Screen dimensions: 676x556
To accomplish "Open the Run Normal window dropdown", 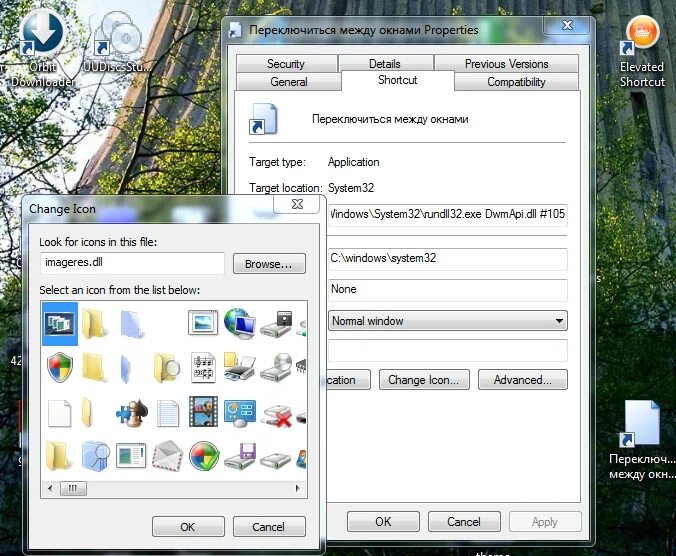I will click(448, 321).
